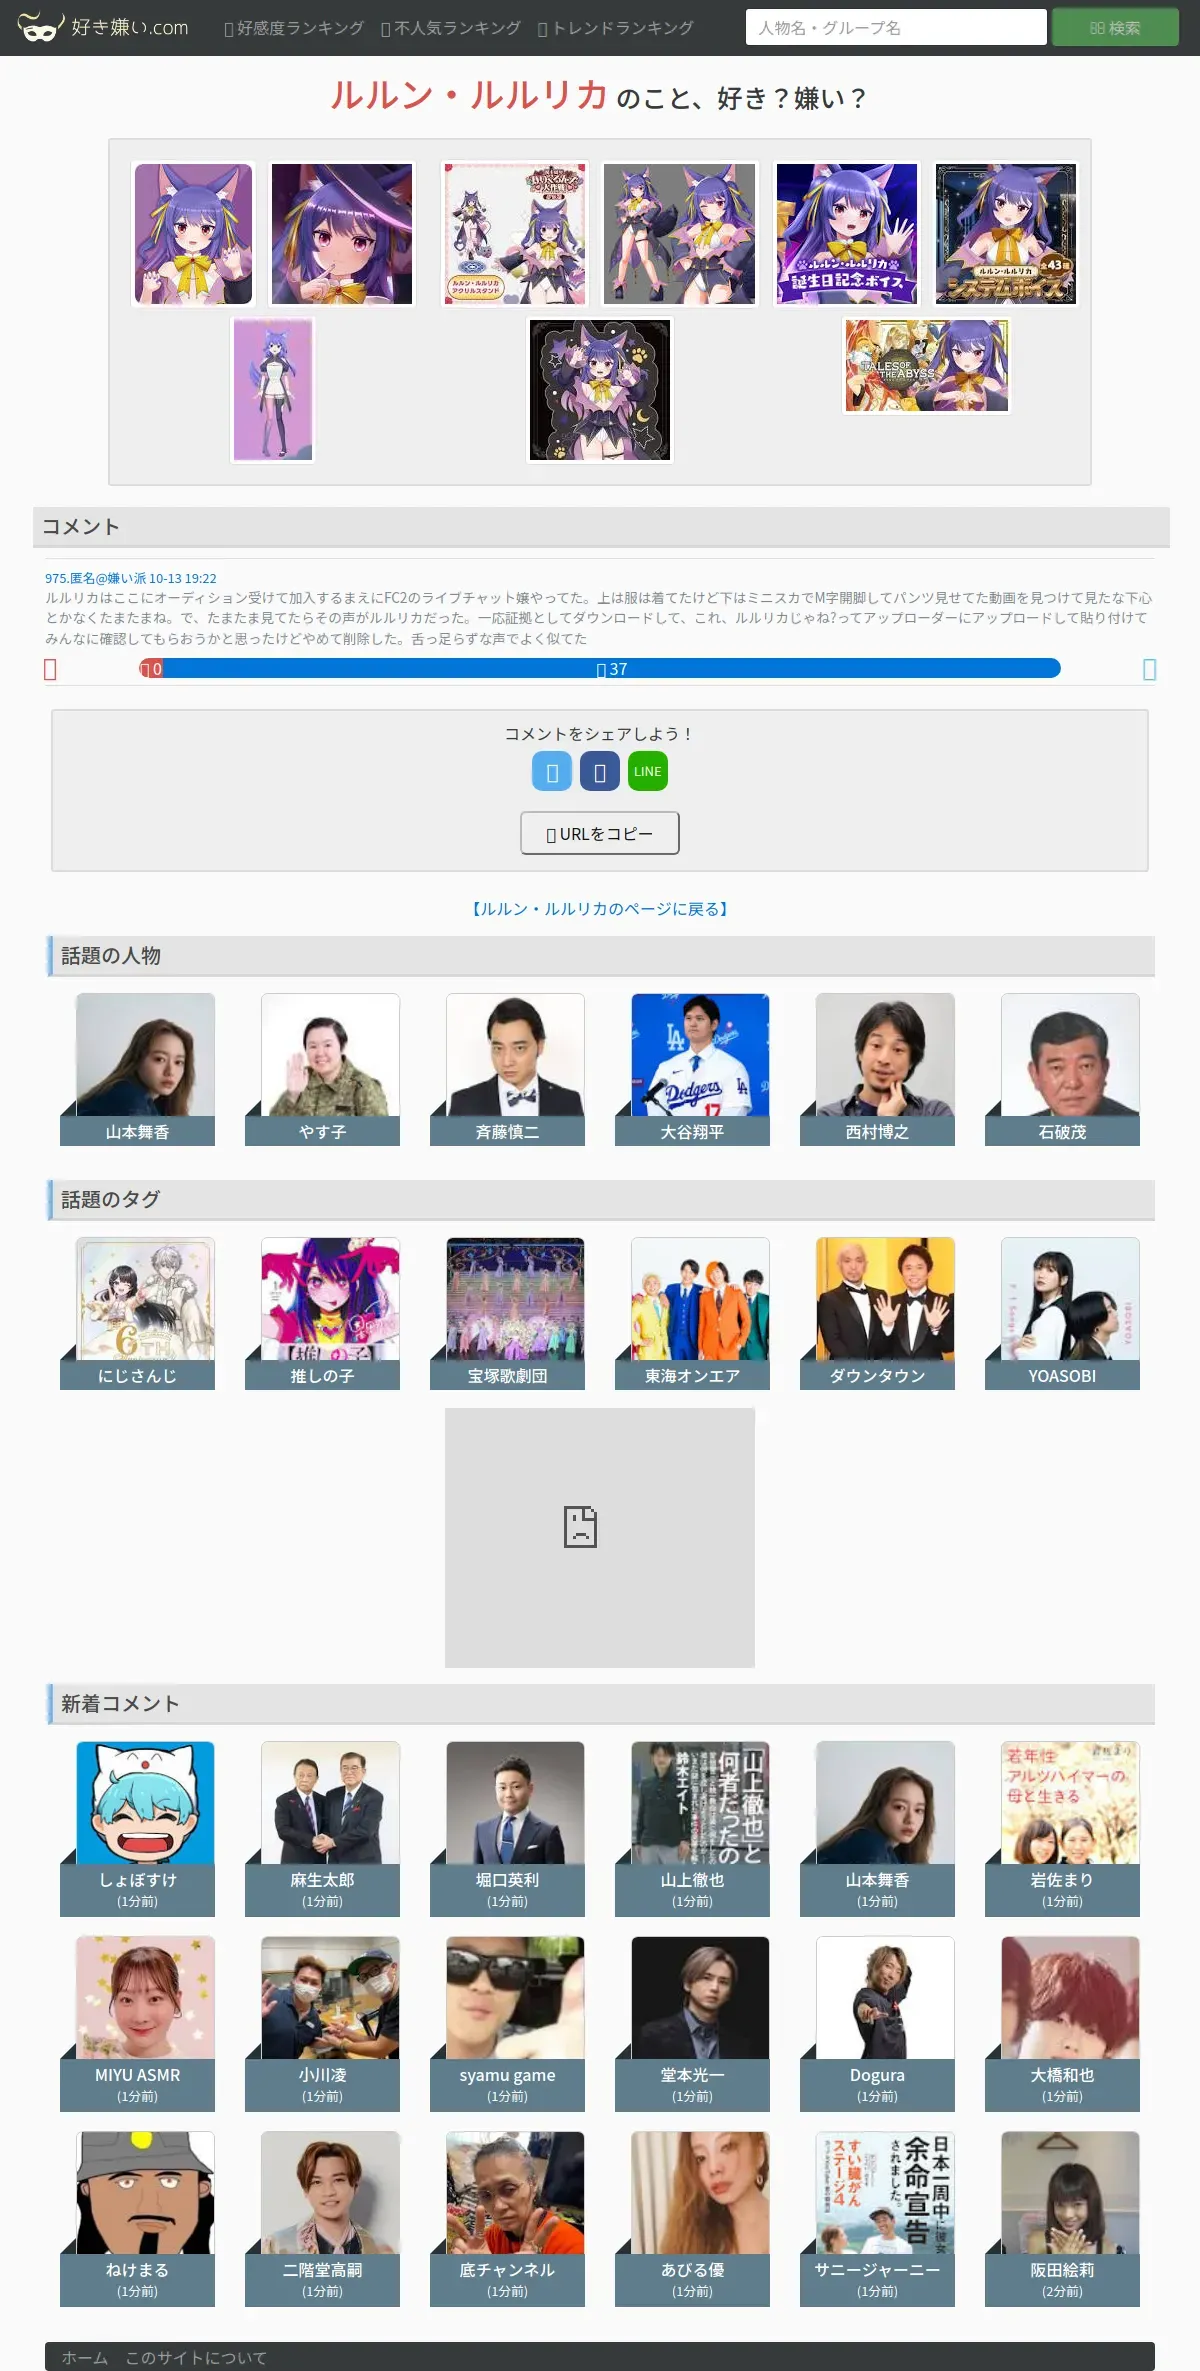
Task: Open the 大谷翔平 card
Action: (693, 1069)
